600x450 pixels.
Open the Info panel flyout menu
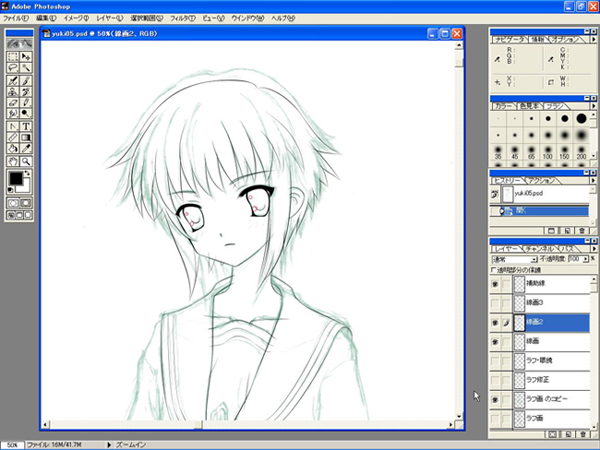593,39
